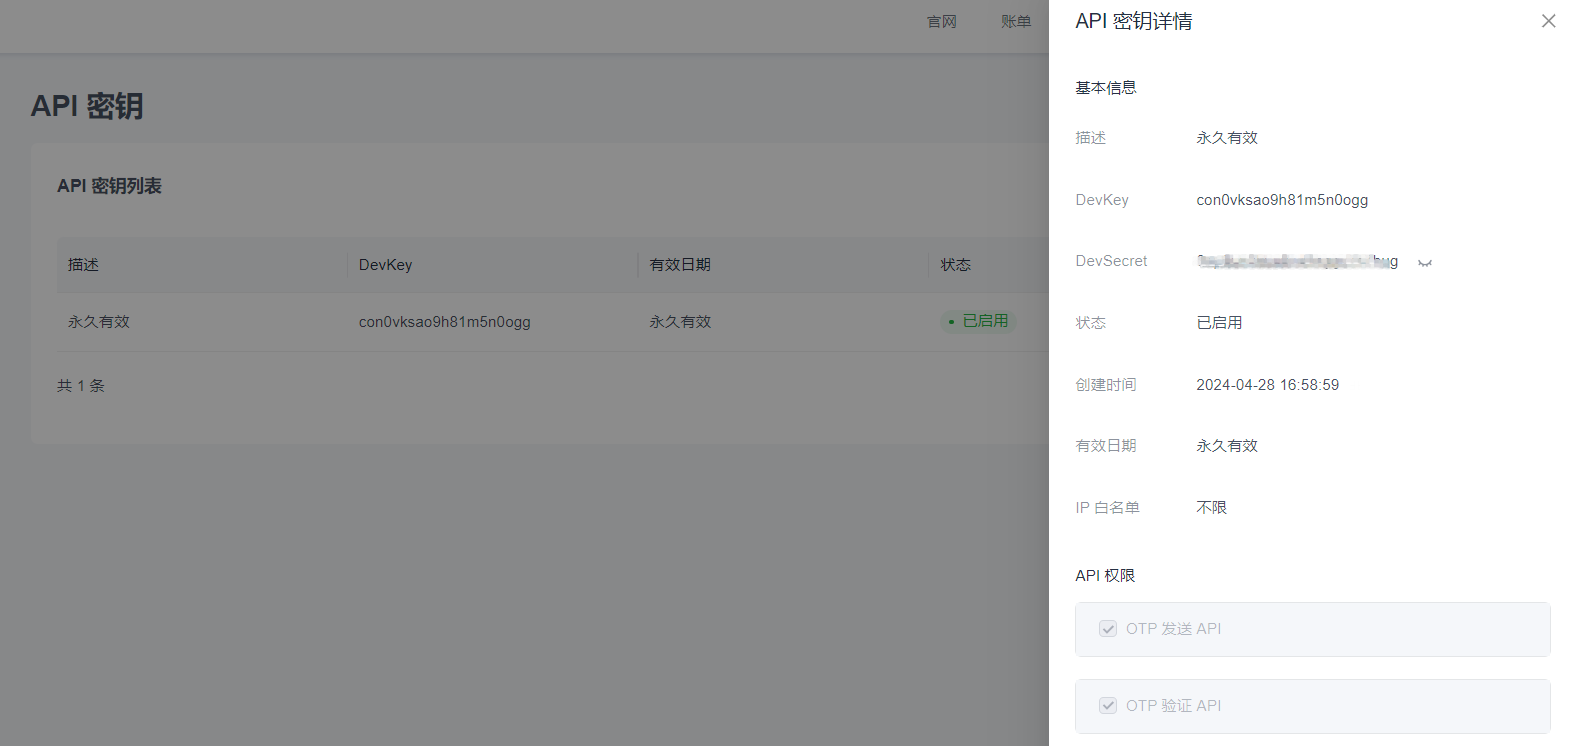Click the 基本信息 section heading
The image size is (1575, 746).
(1106, 88)
